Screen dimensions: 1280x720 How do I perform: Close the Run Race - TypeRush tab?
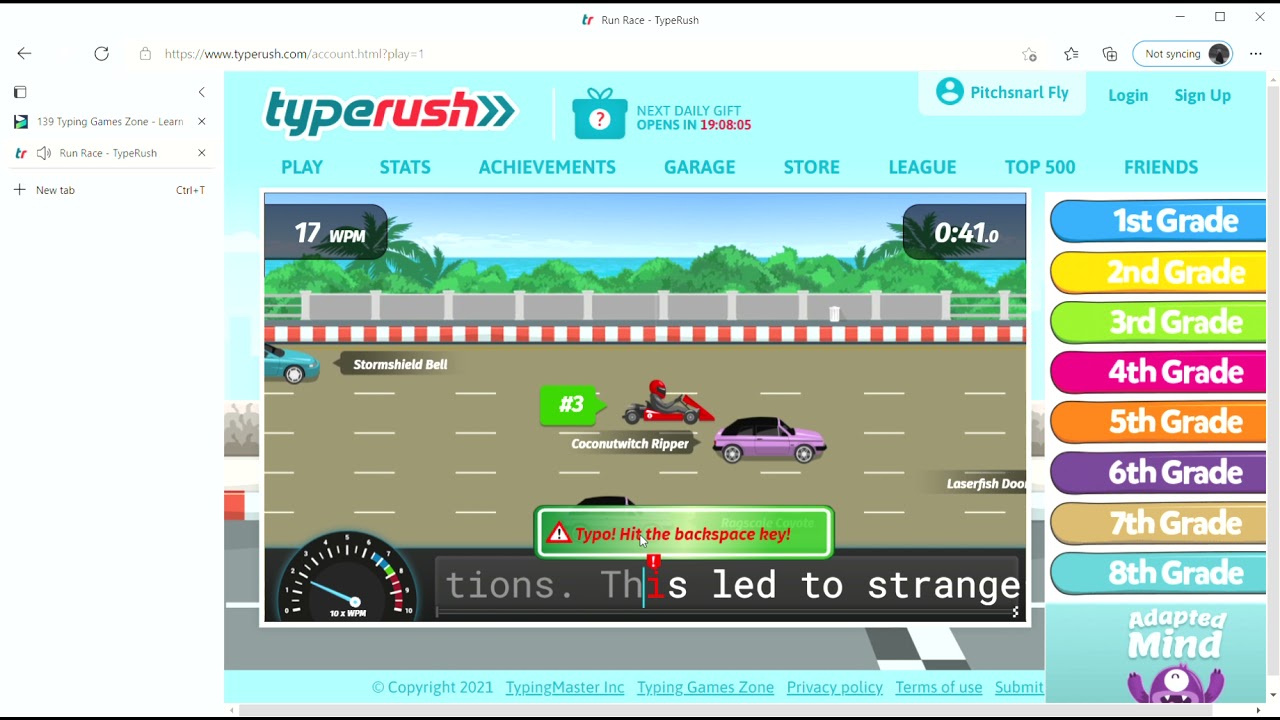[x=201, y=153]
